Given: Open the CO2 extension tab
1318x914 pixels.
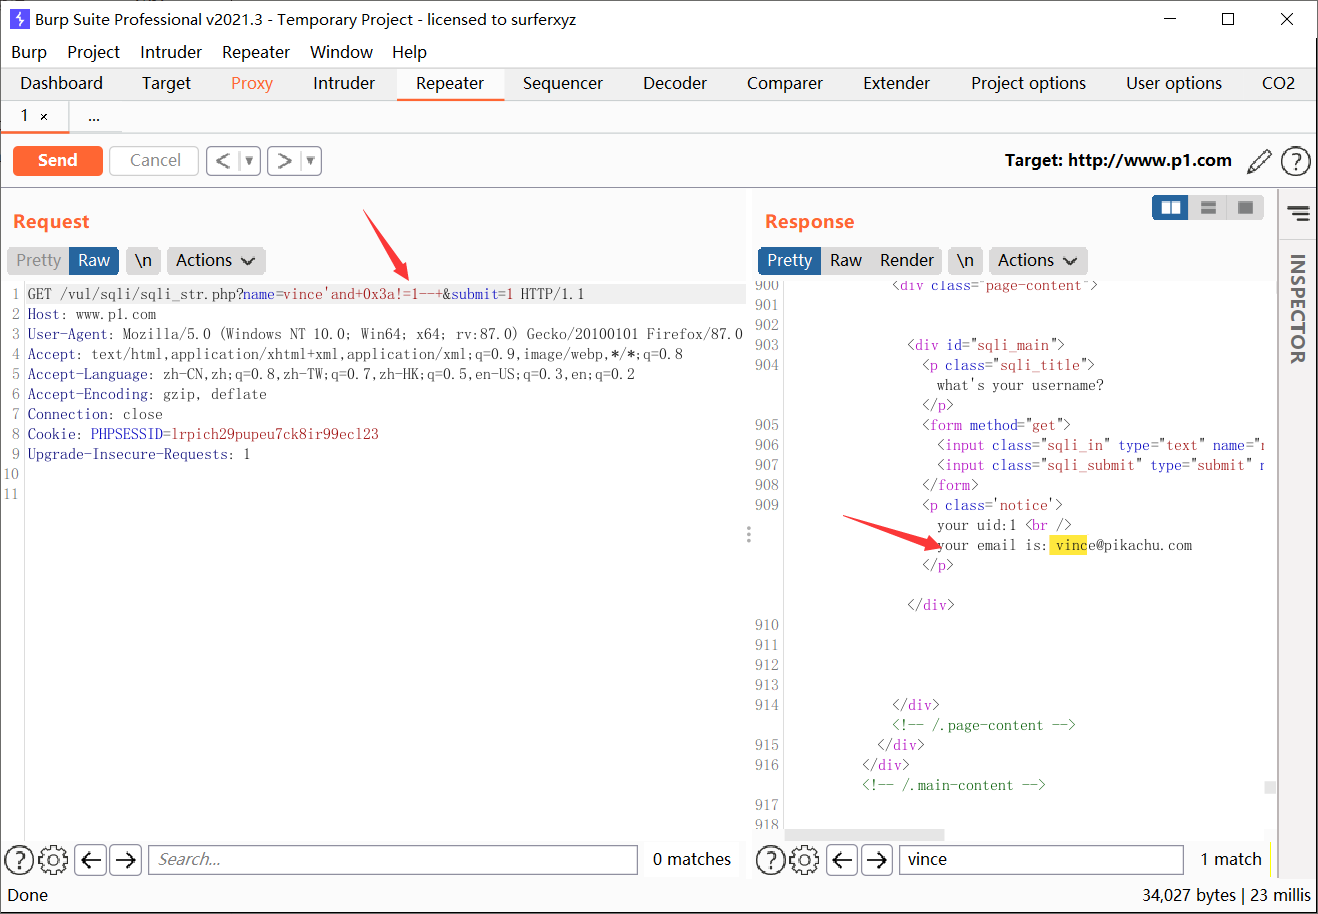Looking at the screenshot, I should click(x=1278, y=83).
